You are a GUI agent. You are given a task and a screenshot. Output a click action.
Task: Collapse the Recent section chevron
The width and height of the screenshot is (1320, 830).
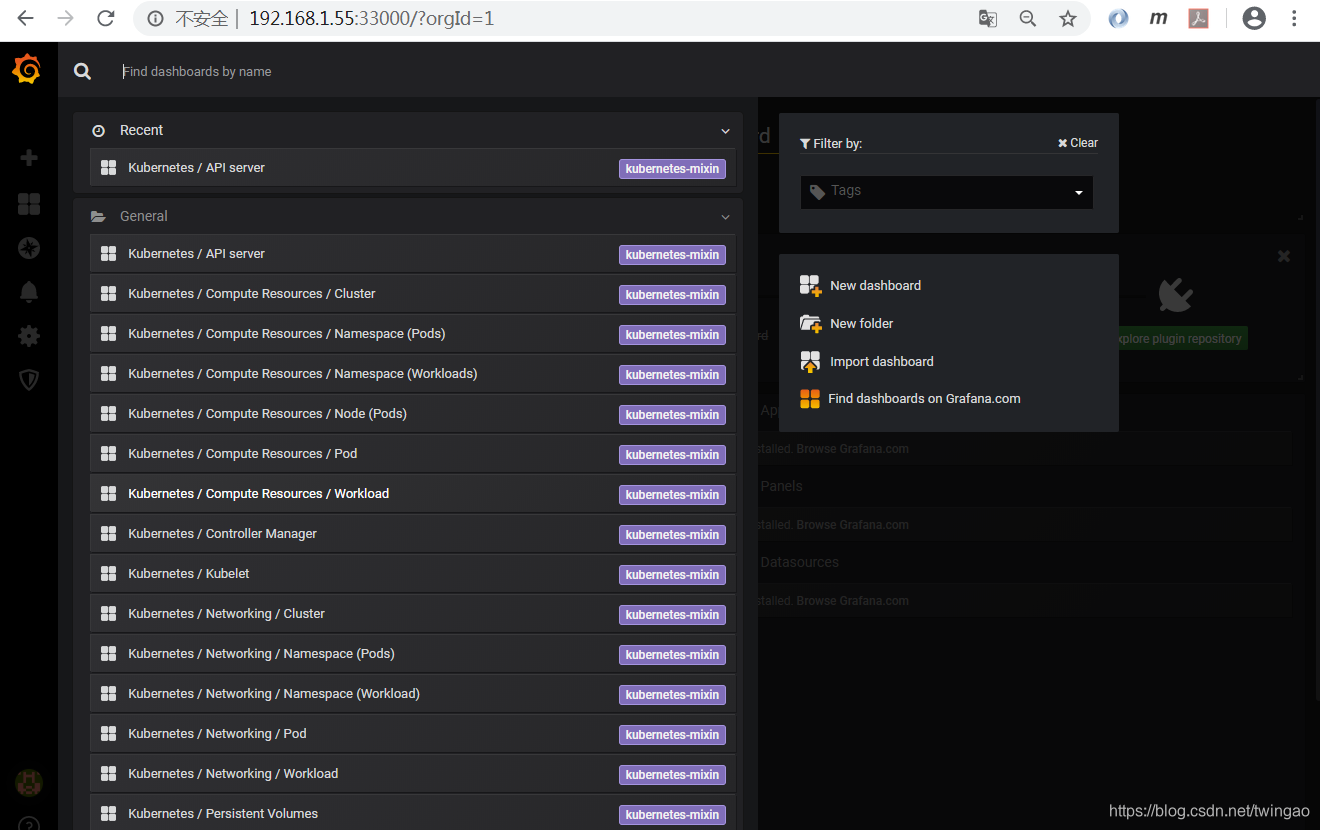(726, 131)
